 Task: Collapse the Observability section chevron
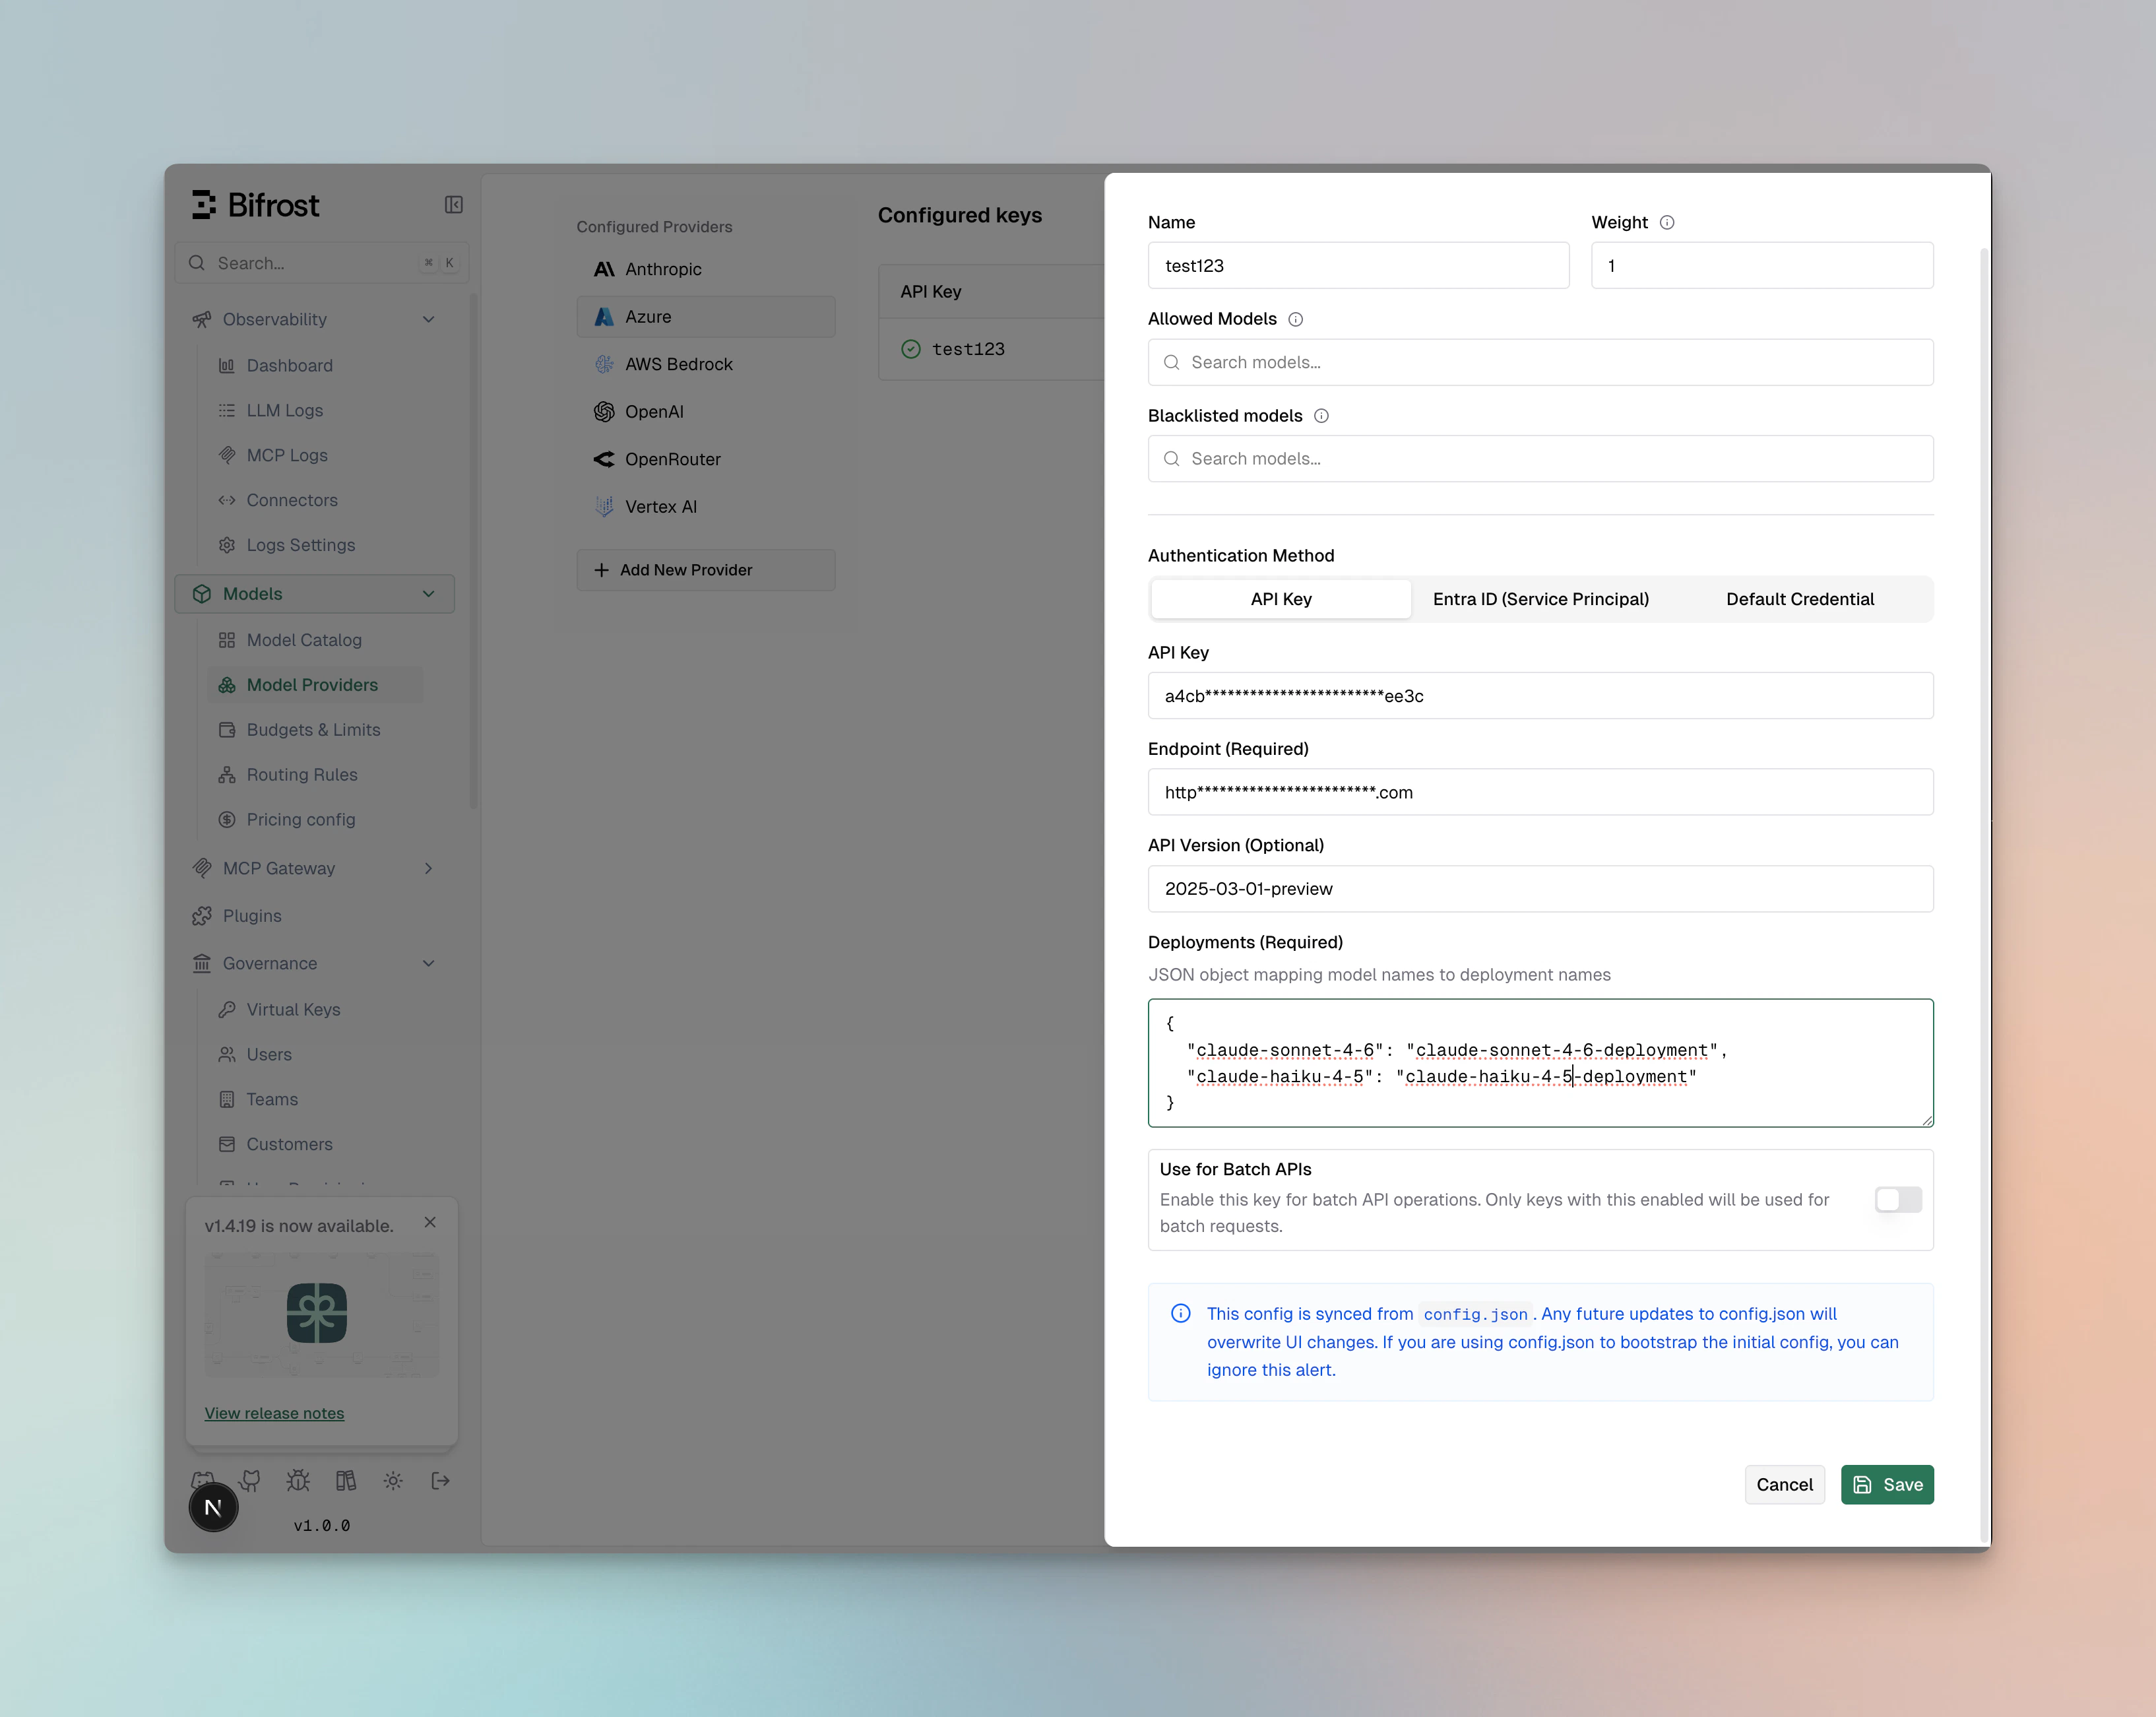point(429,320)
